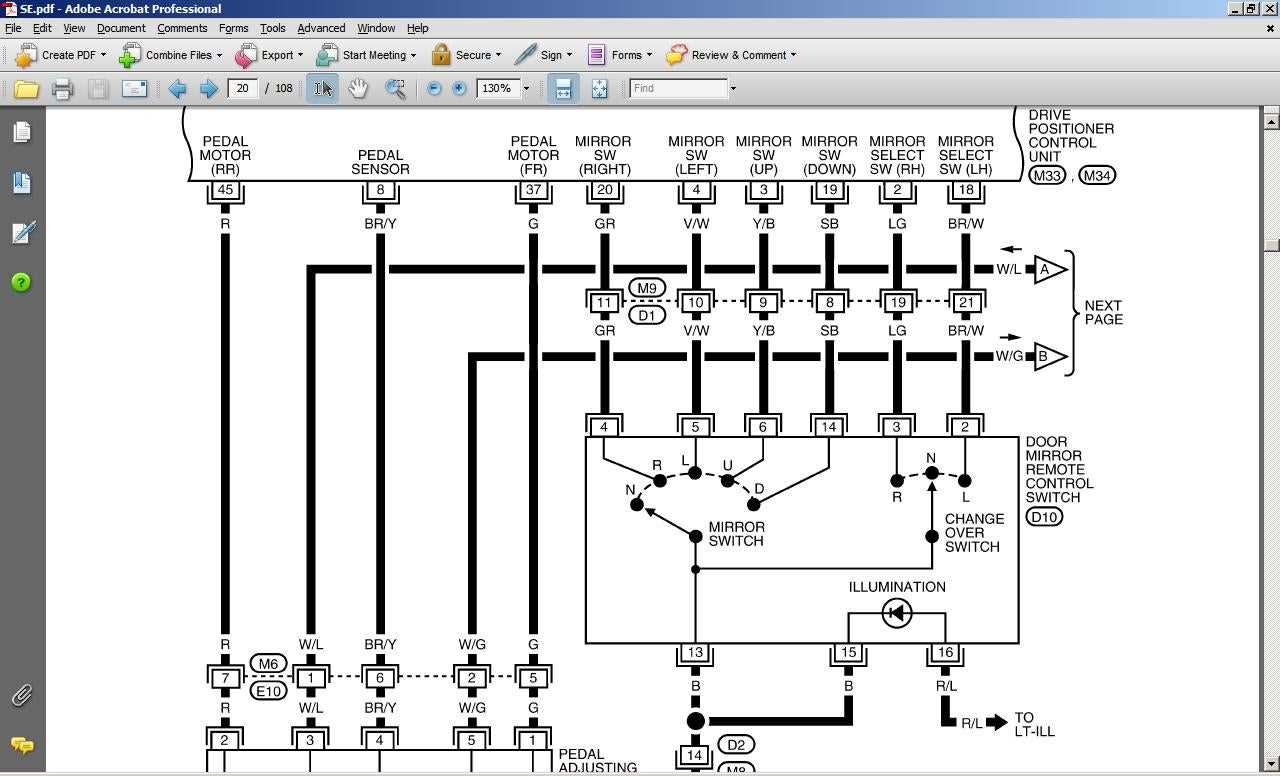Screen dimensions: 1280x776
Task: Click the Secure padlock button
Action: tap(465, 55)
